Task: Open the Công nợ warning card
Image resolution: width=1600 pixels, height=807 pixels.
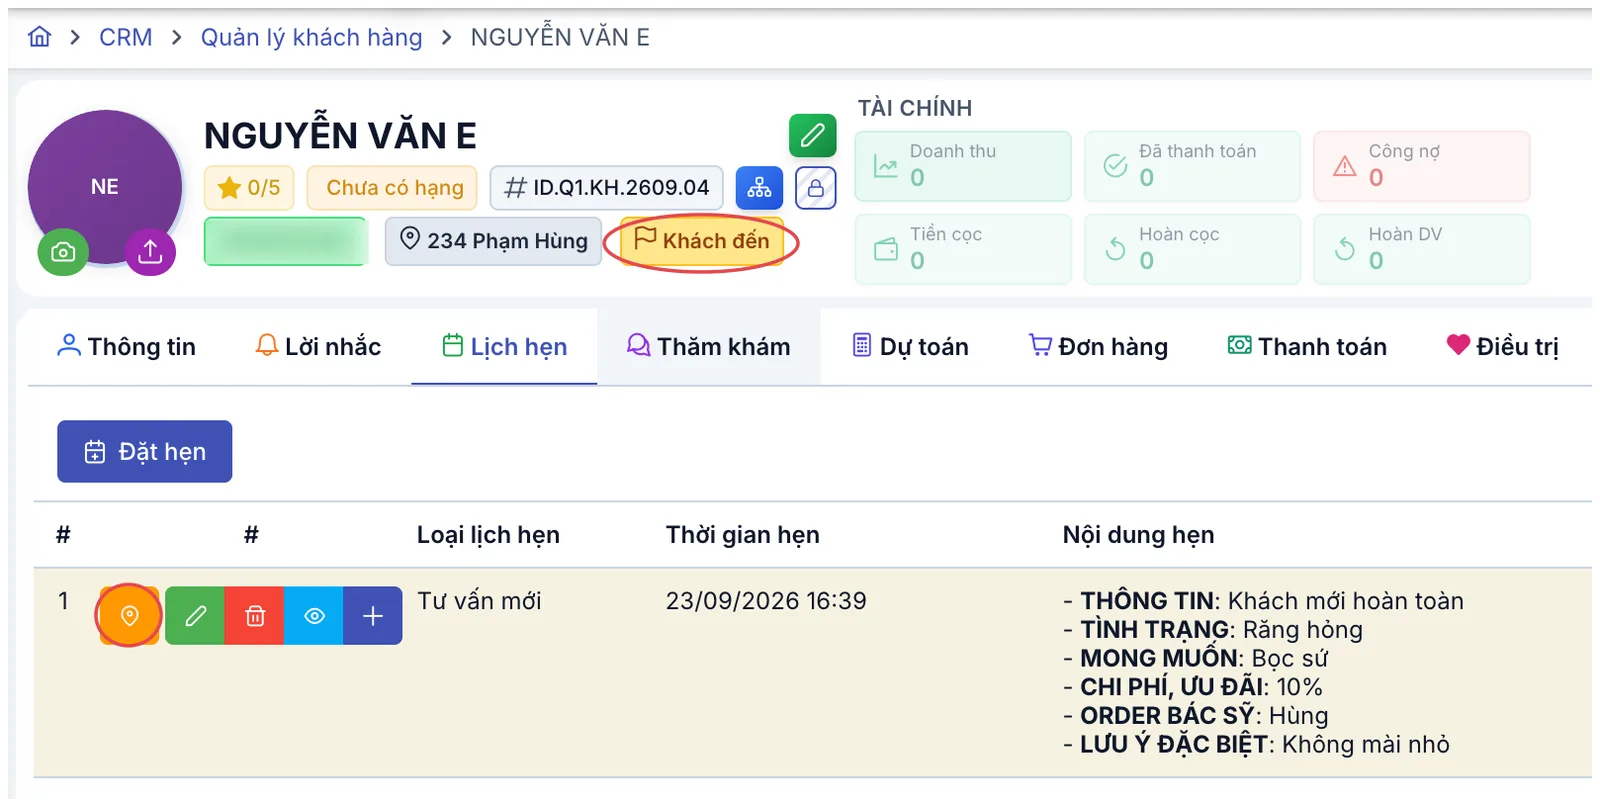Action: pyautogui.click(x=1421, y=166)
